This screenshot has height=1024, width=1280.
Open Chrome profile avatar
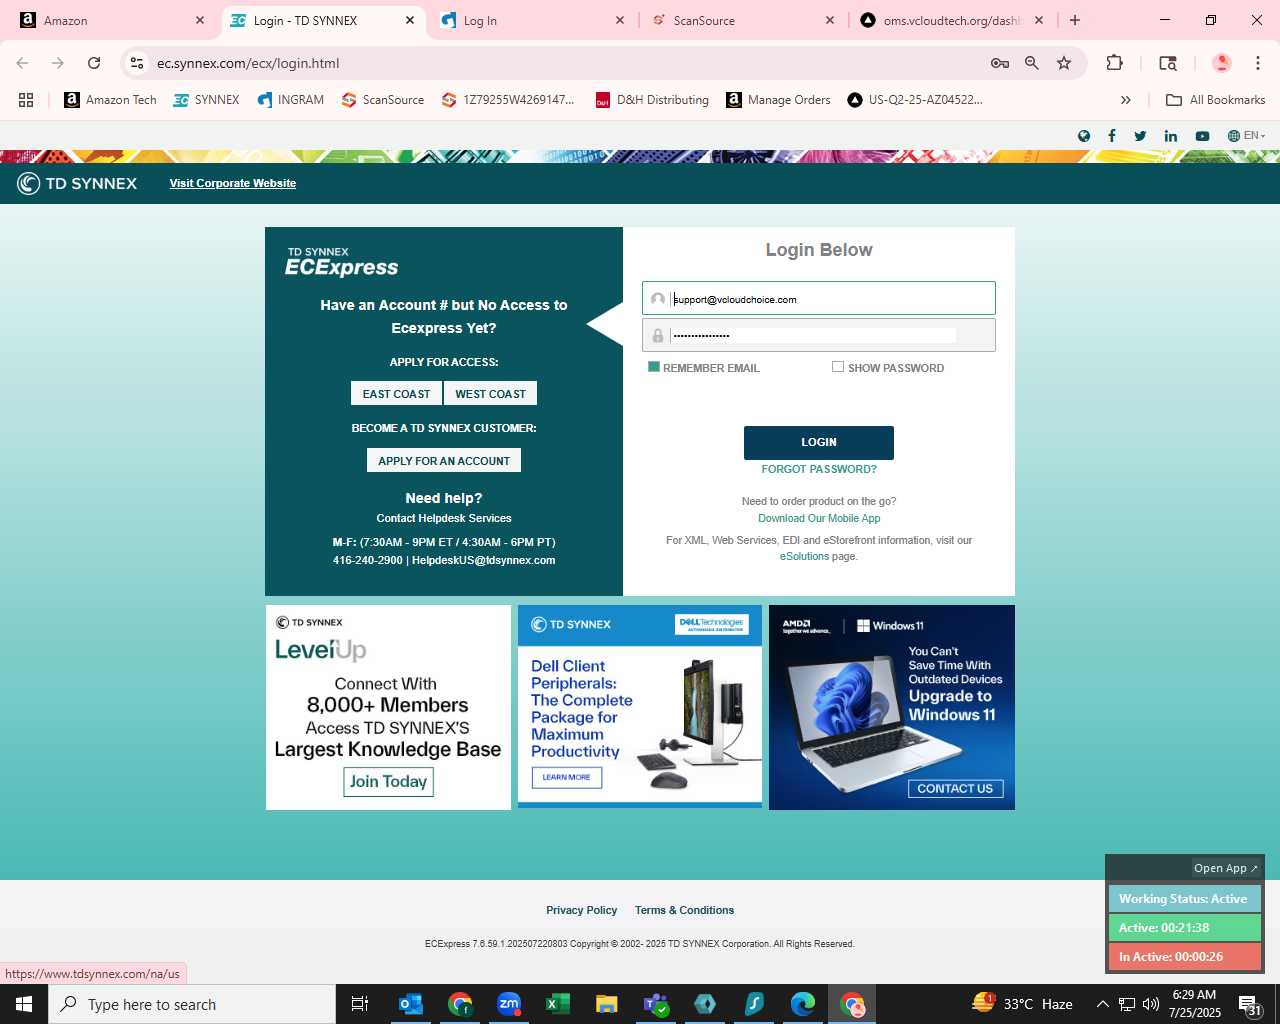(1221, 63)
